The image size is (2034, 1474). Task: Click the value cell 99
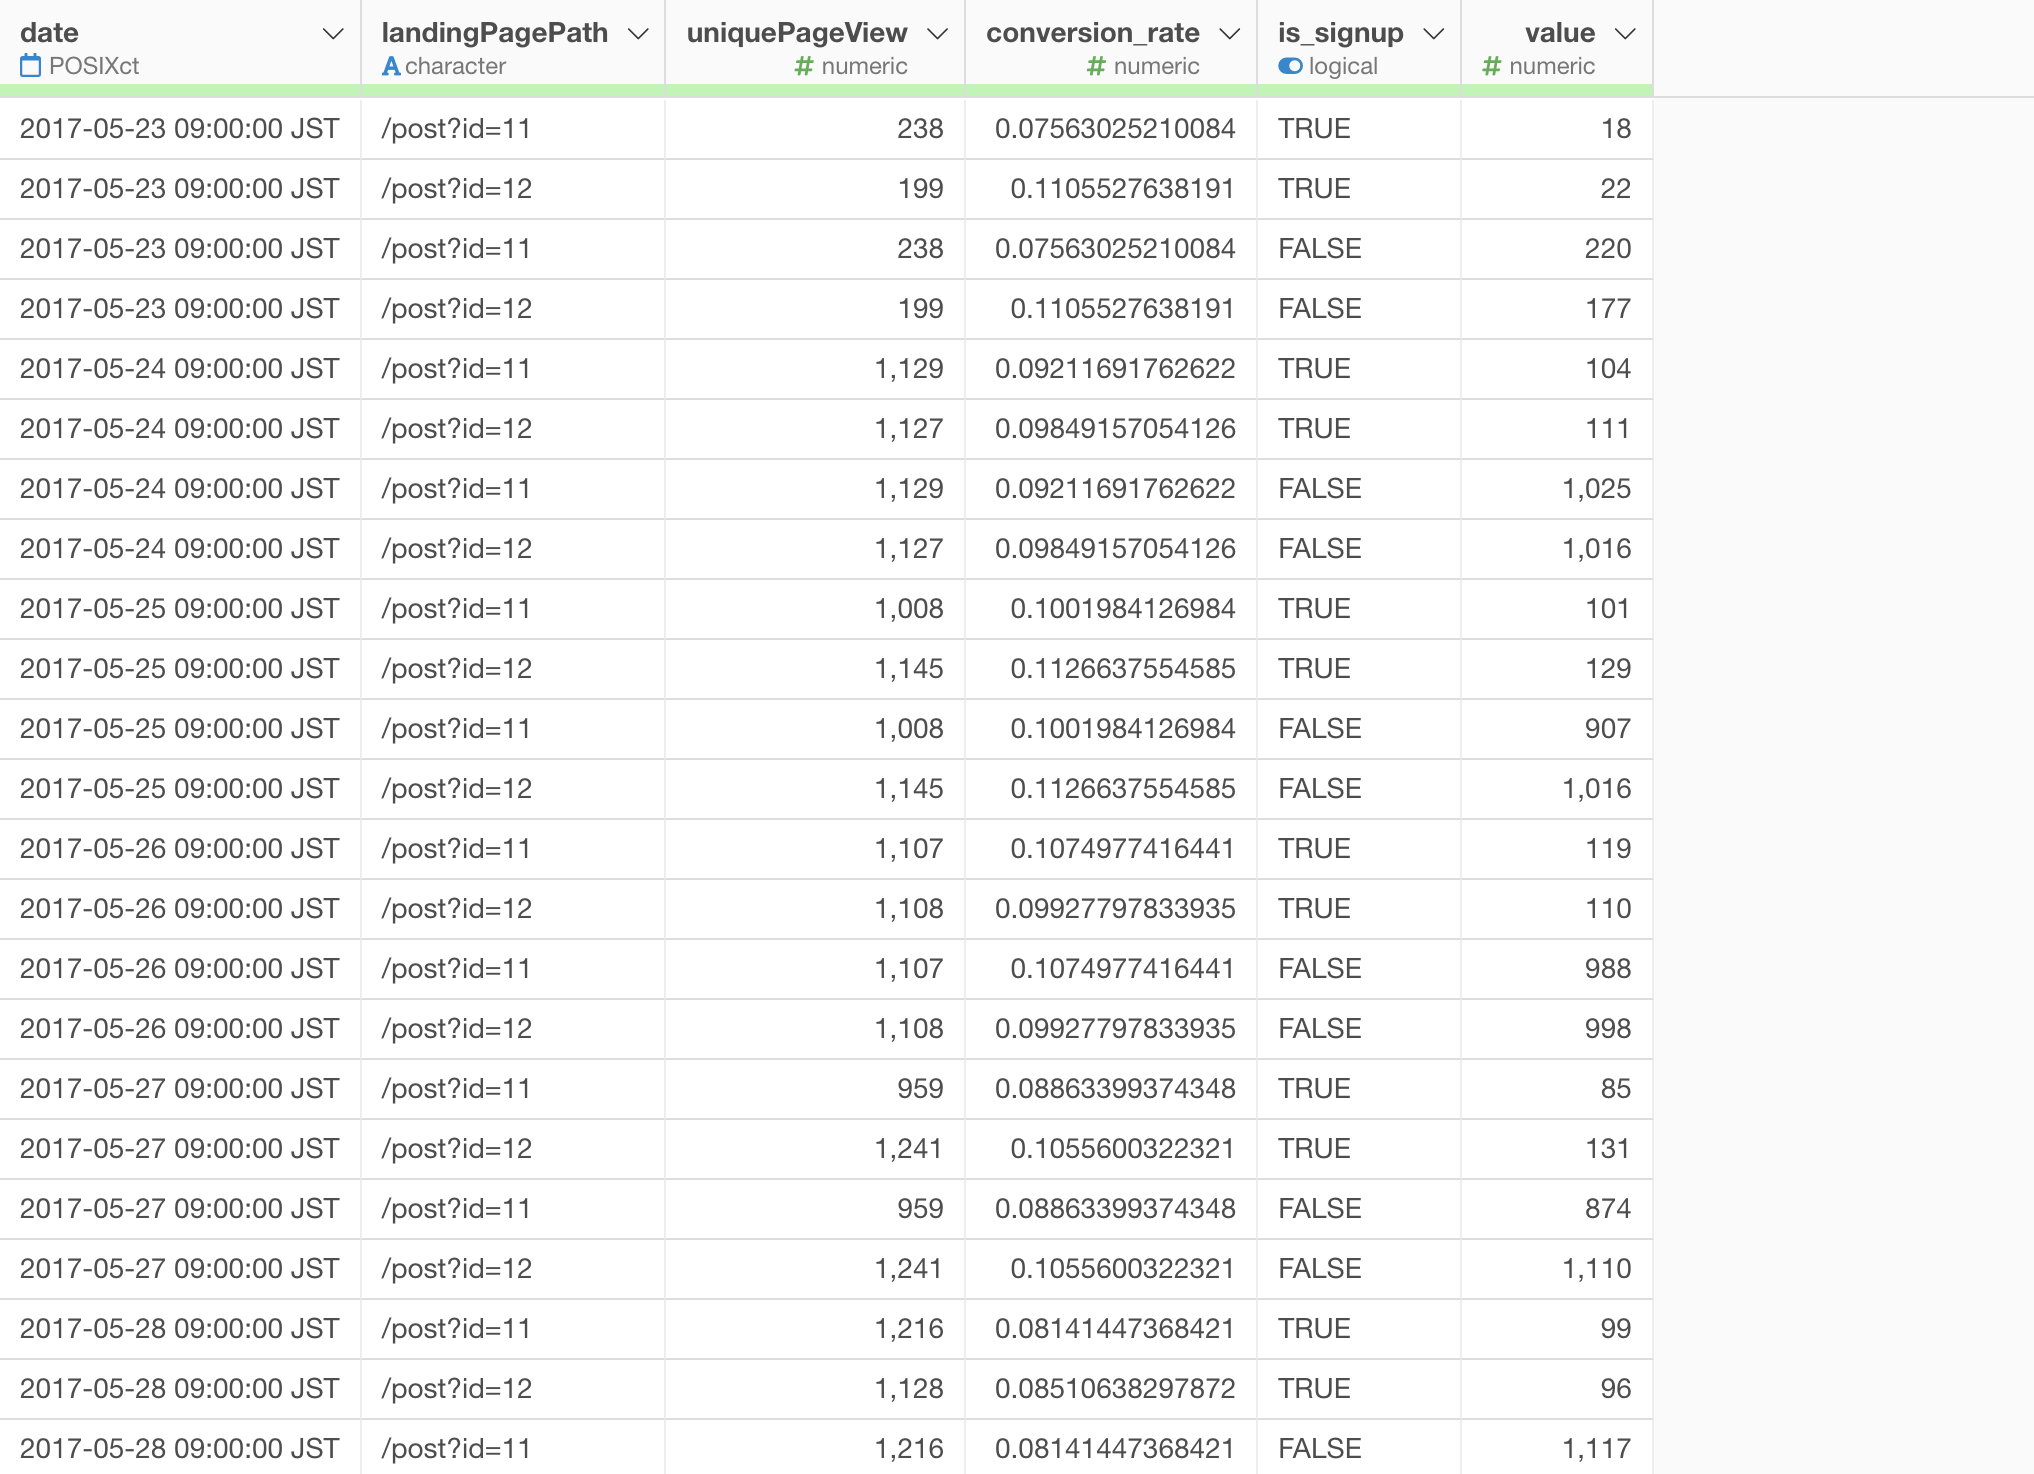(1557, 1329)
